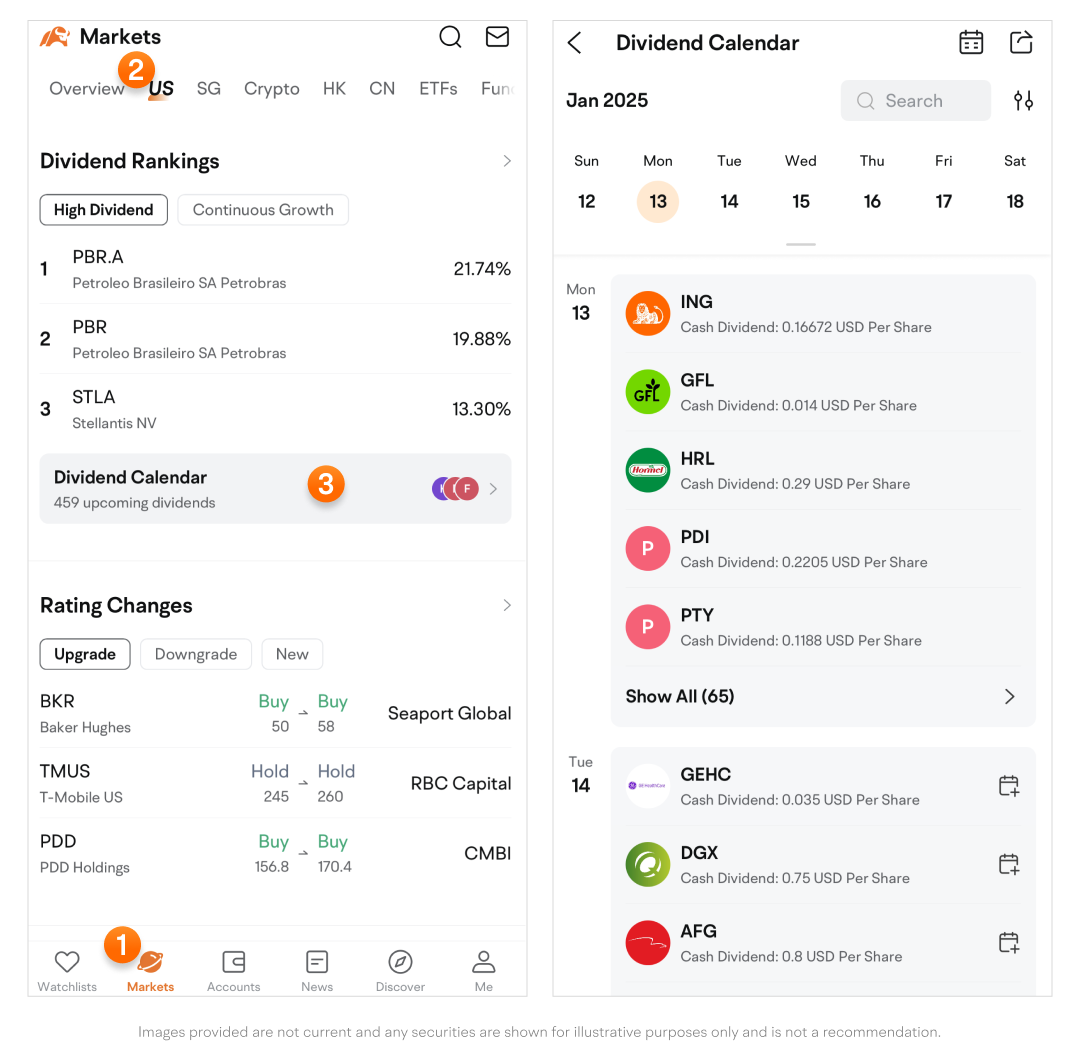Switch to the Crypto market tab
The width and height of the screenshot is (1080, 1062).
pos(272,89)
